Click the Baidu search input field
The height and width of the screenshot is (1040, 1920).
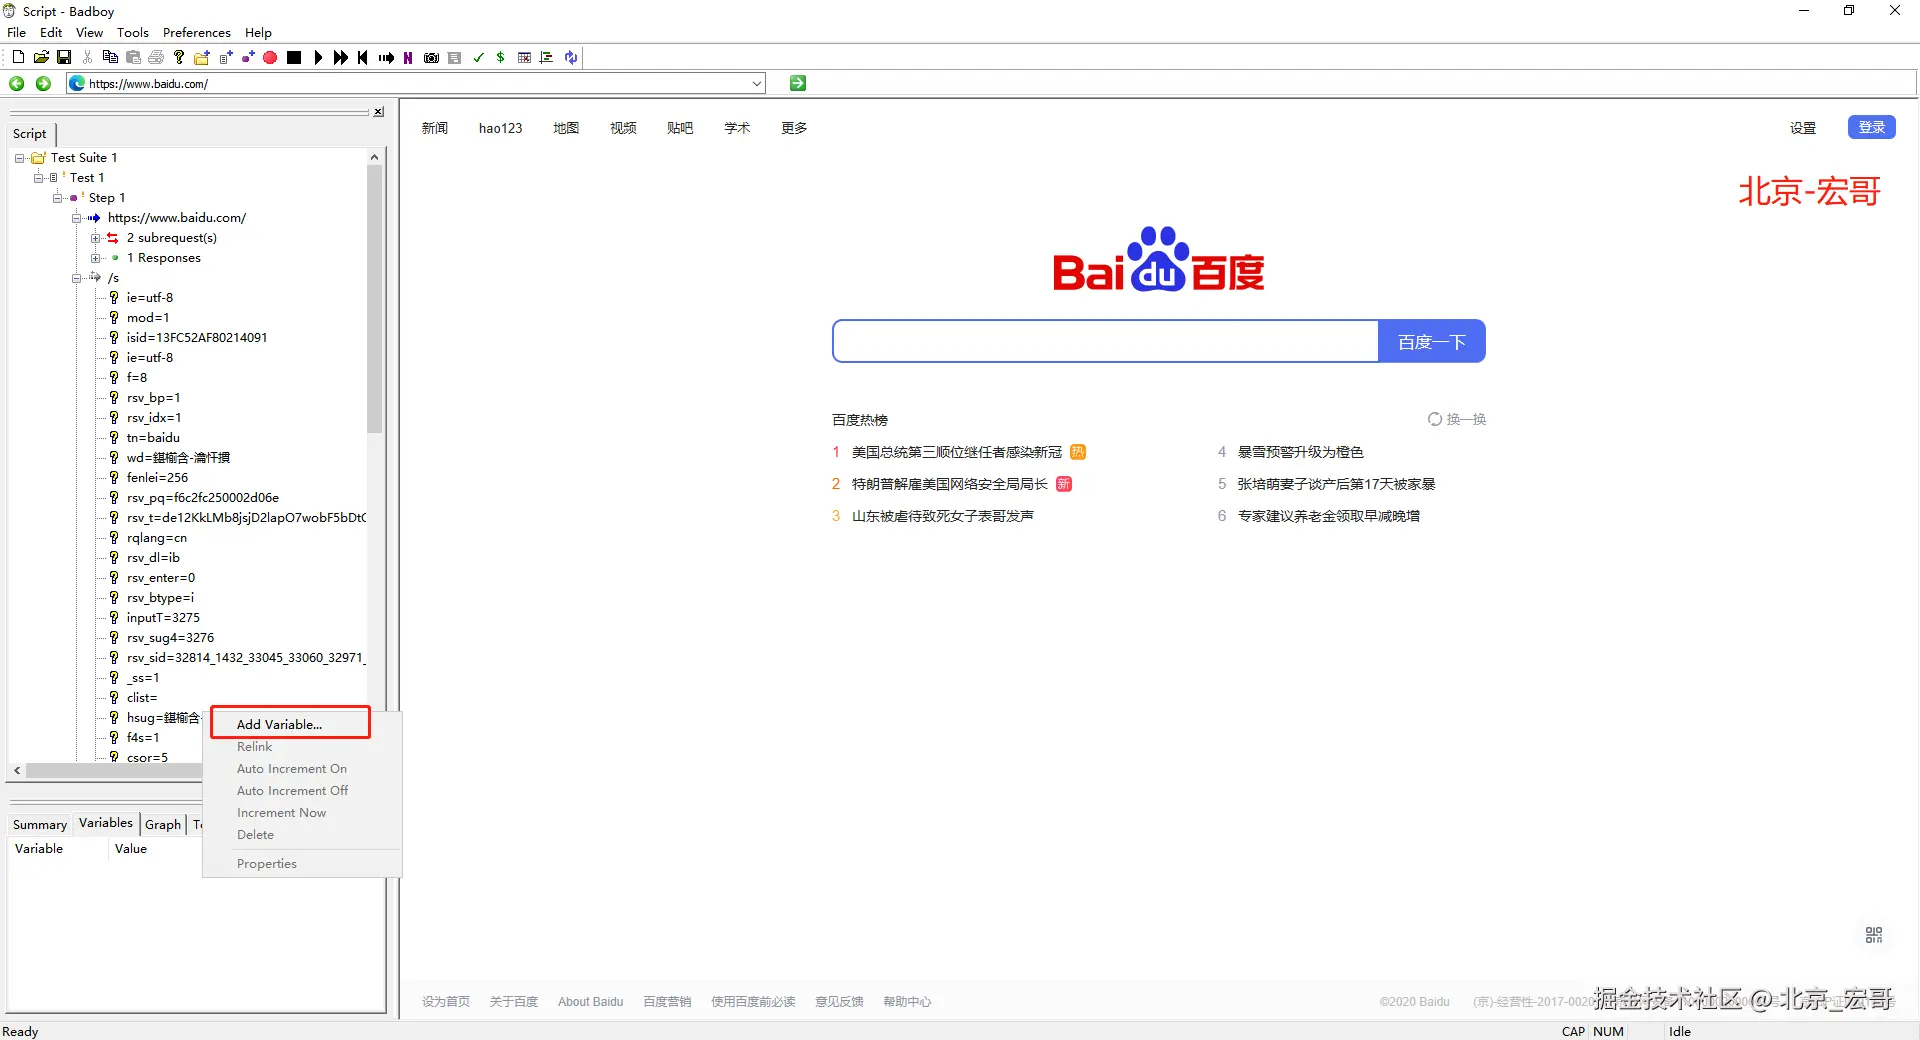(x=1105, y=342)
